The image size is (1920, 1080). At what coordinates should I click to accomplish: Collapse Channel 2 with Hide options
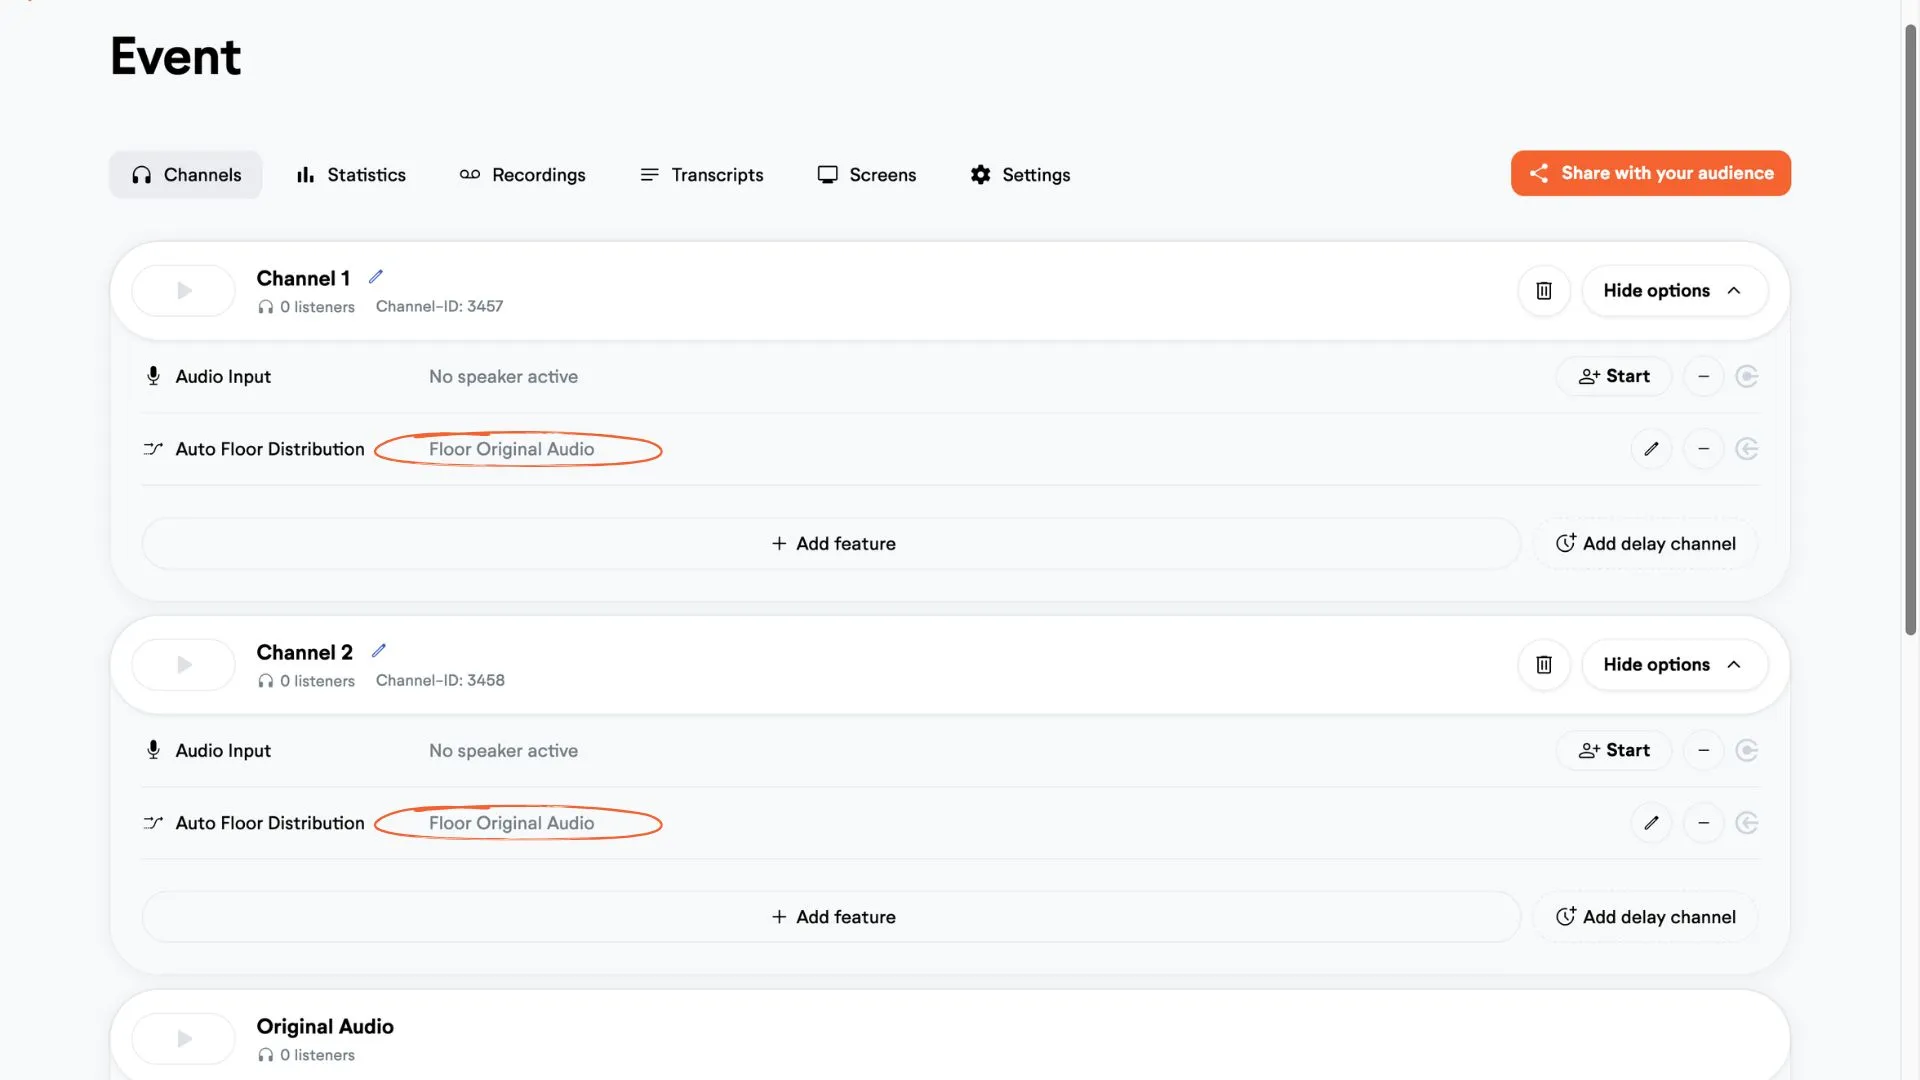(x=1675, y=665)
